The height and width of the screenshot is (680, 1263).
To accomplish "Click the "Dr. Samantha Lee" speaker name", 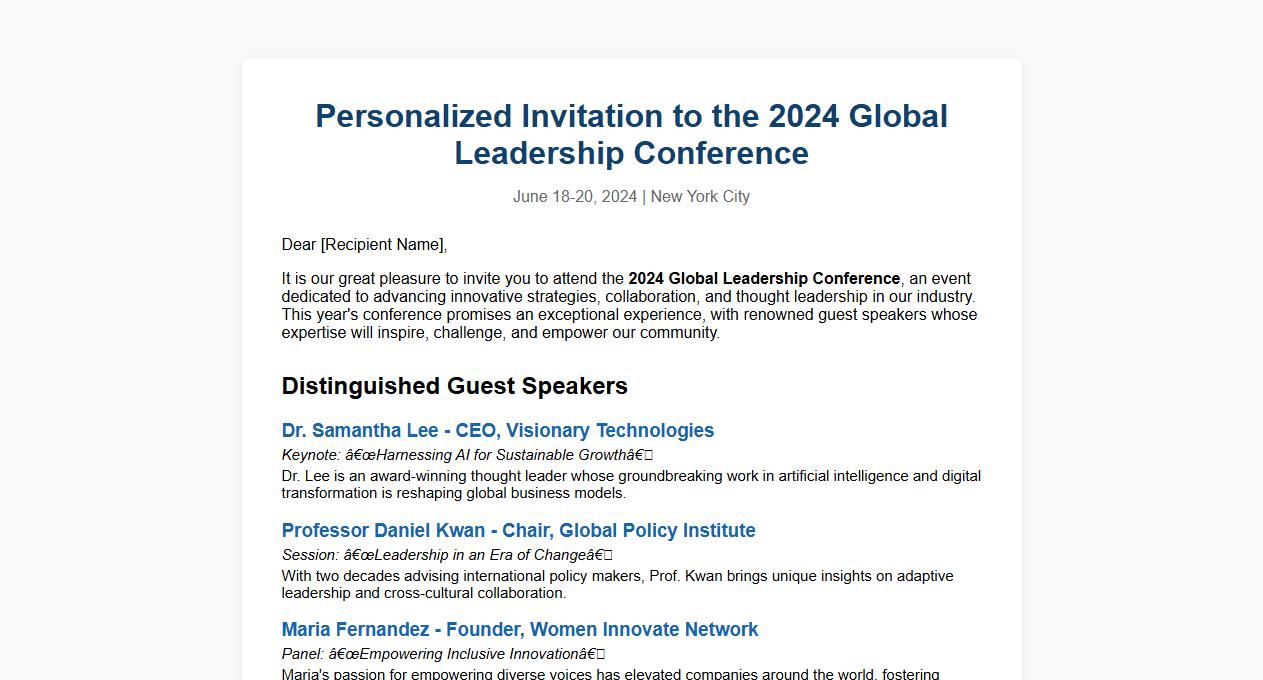I will point(360,431).
